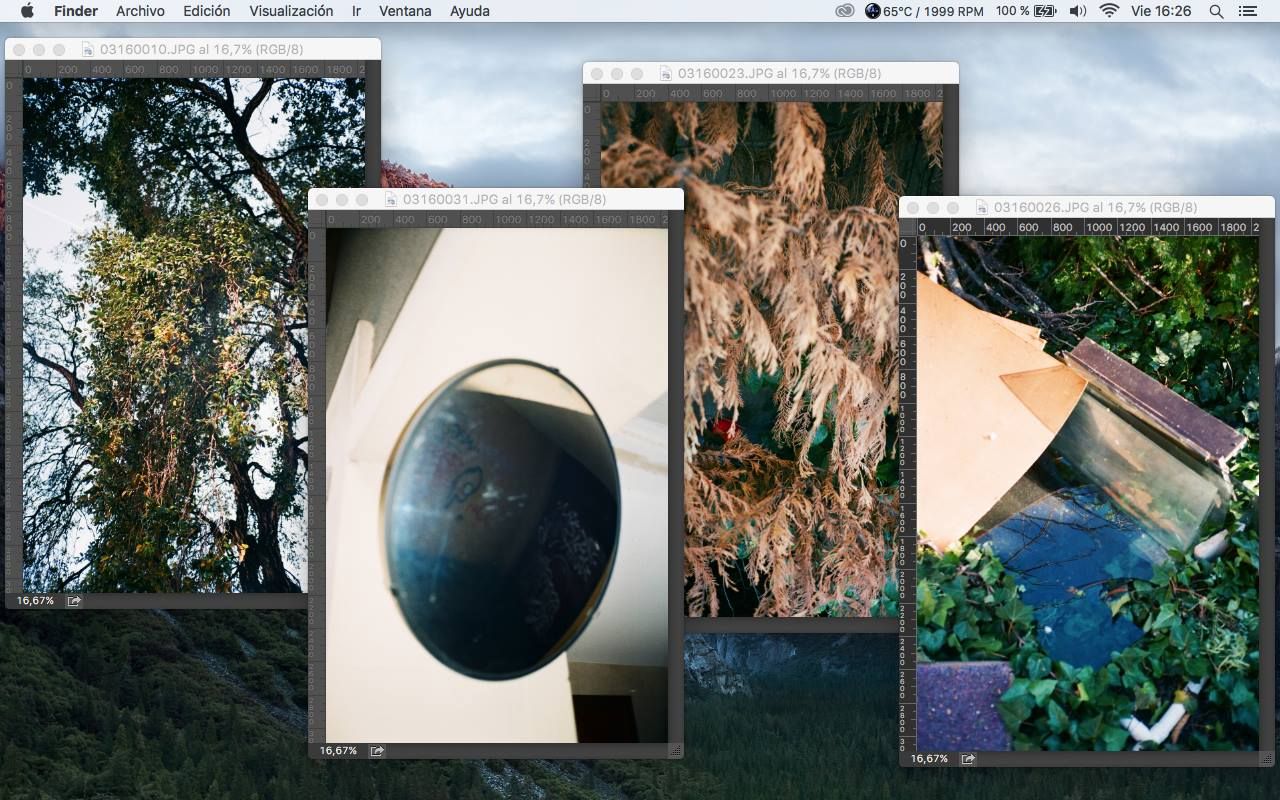This screenshot has height=800, width=1280.
Task: Open the Ventana menu
Action: pos(405,11)
